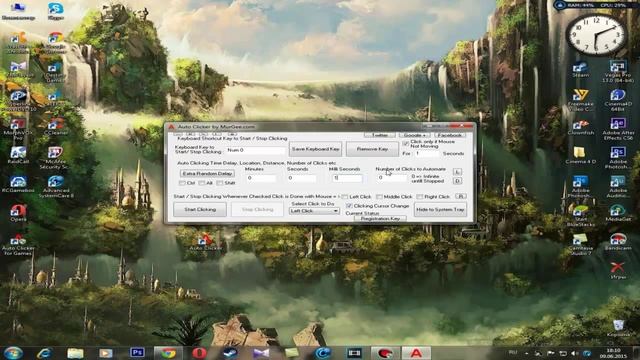The image size is (640, 360).
Task: Open Adobe After Effects CS6 shortcut
Action: pyautogui.click(x=618, y=129)
